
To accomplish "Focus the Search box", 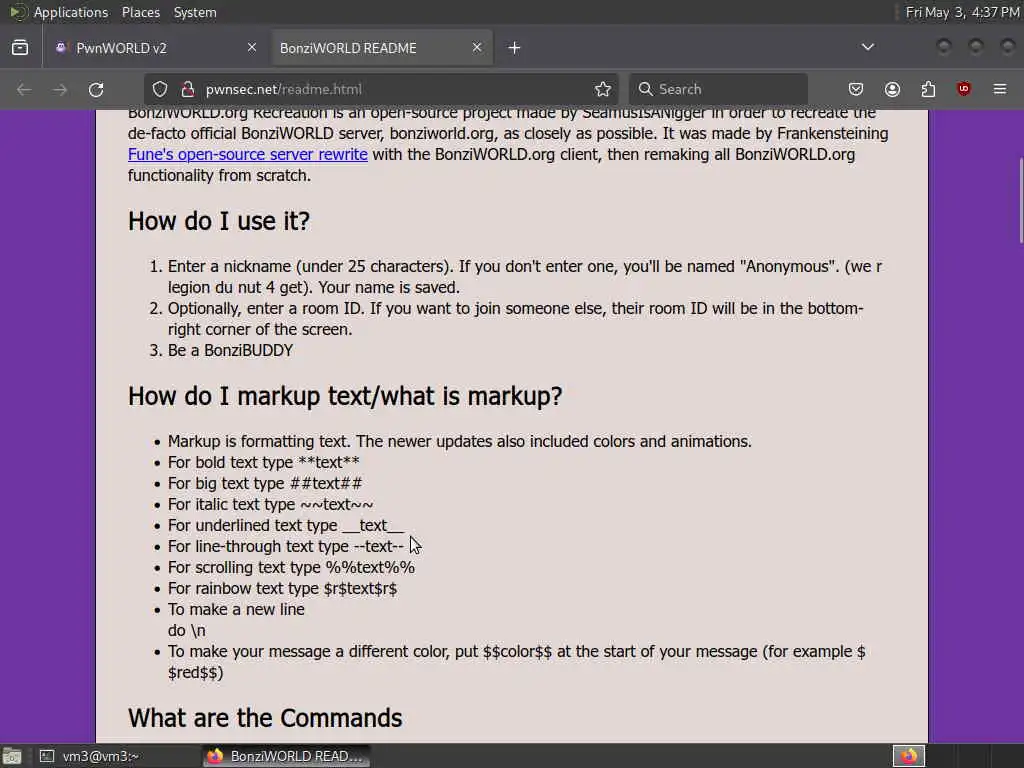I will click(718, 89).
